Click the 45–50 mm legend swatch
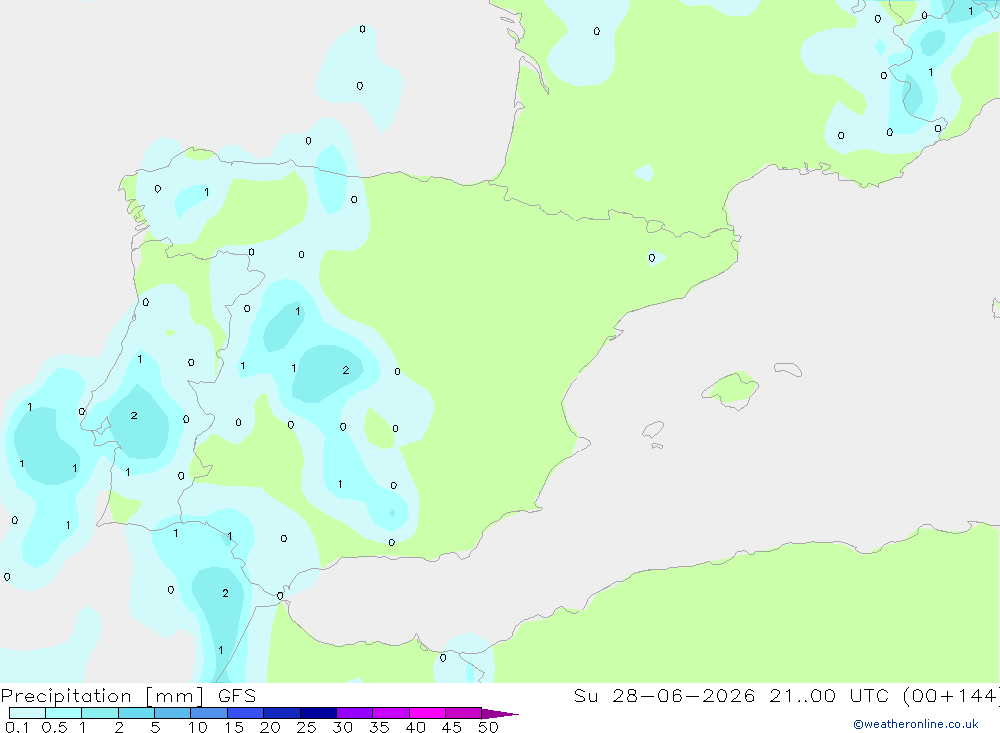The image size is (1000, 733). (x=463, y=713)
